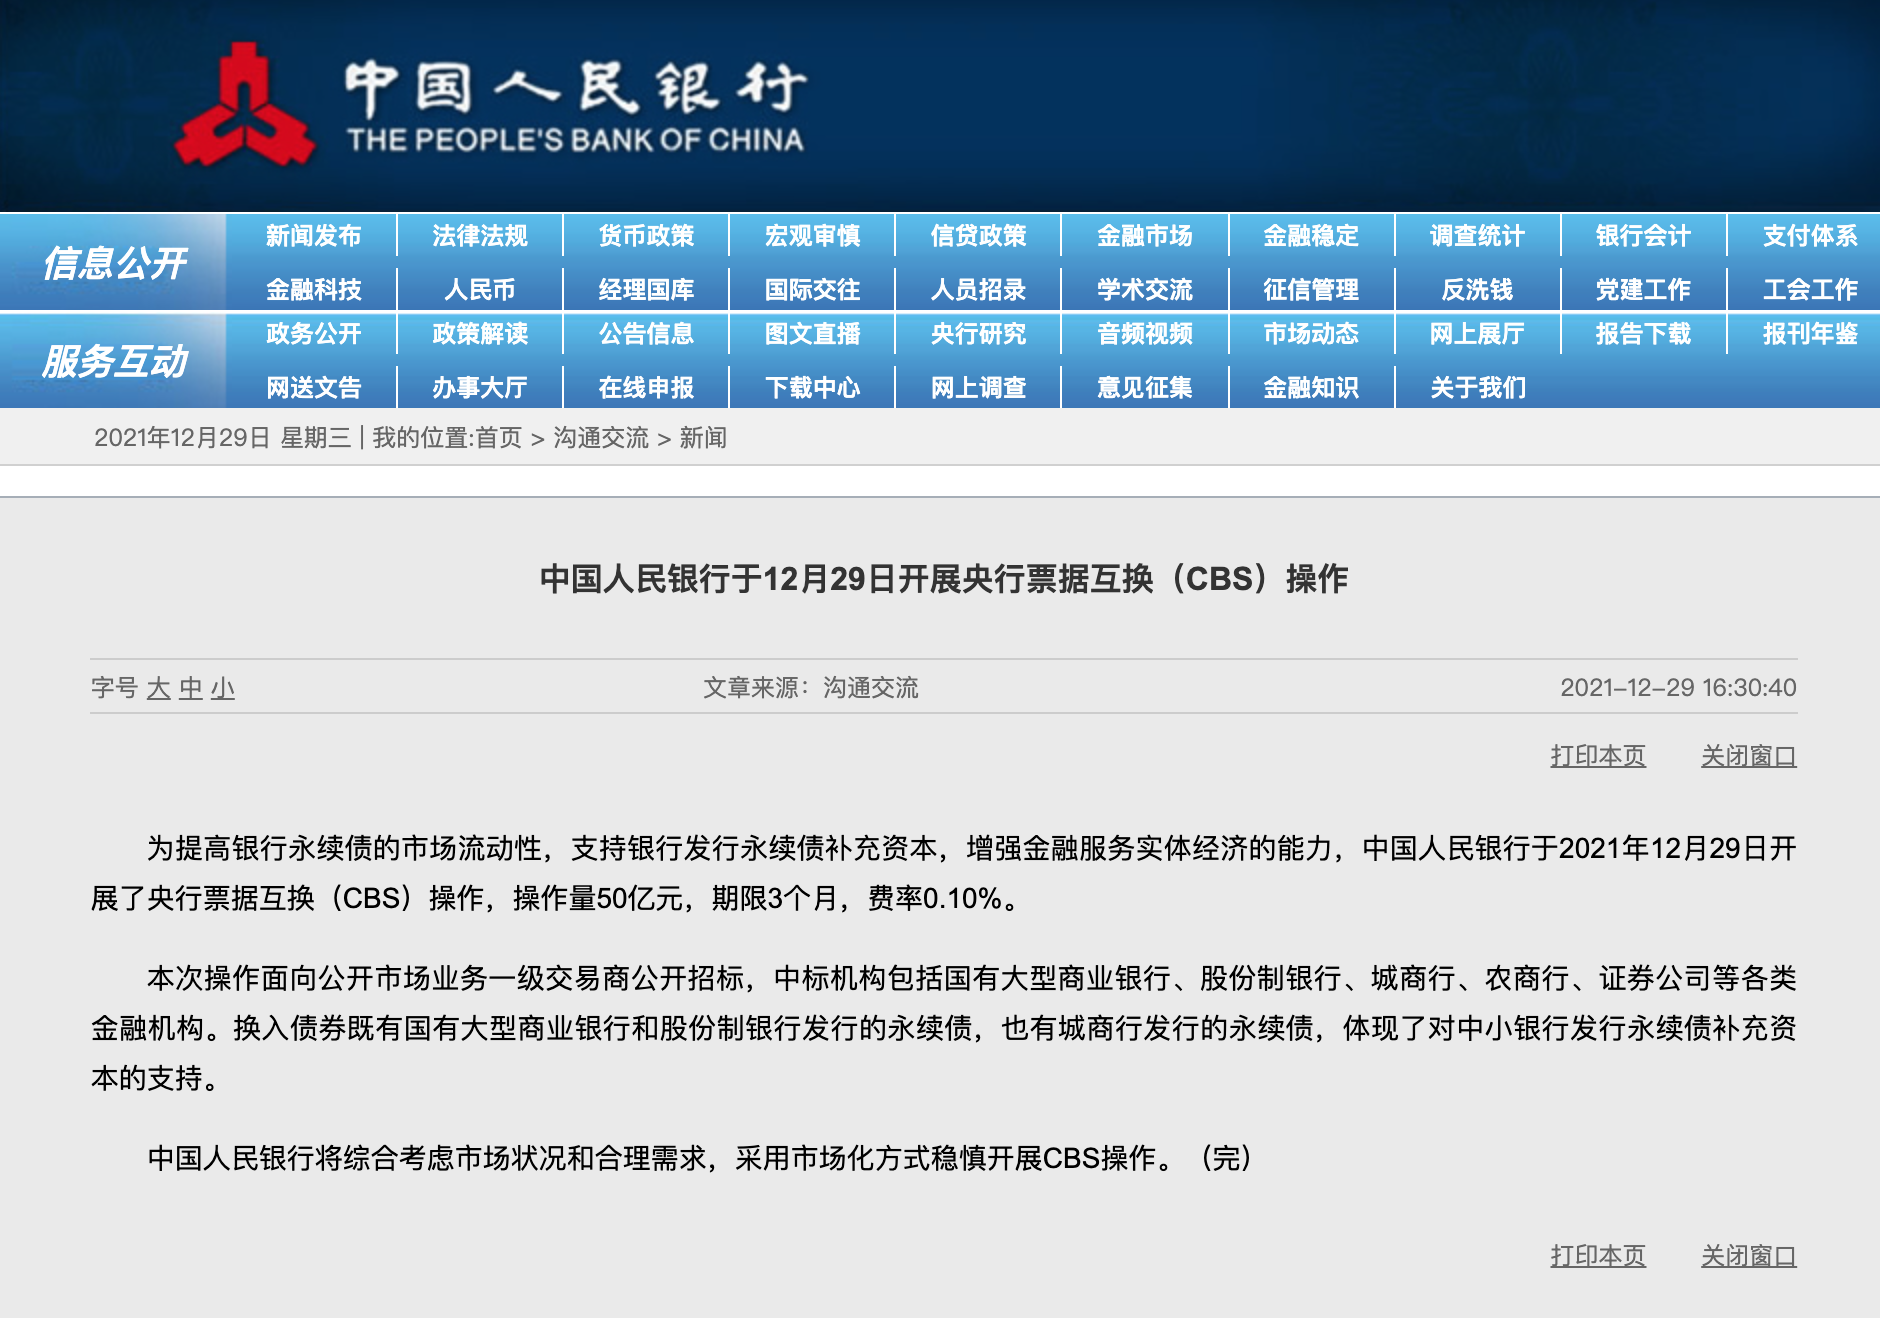The width and height of the screenshot is (1880, 1318).
Task: Go to 网上调查 section
Action: [x=978, y=388]
